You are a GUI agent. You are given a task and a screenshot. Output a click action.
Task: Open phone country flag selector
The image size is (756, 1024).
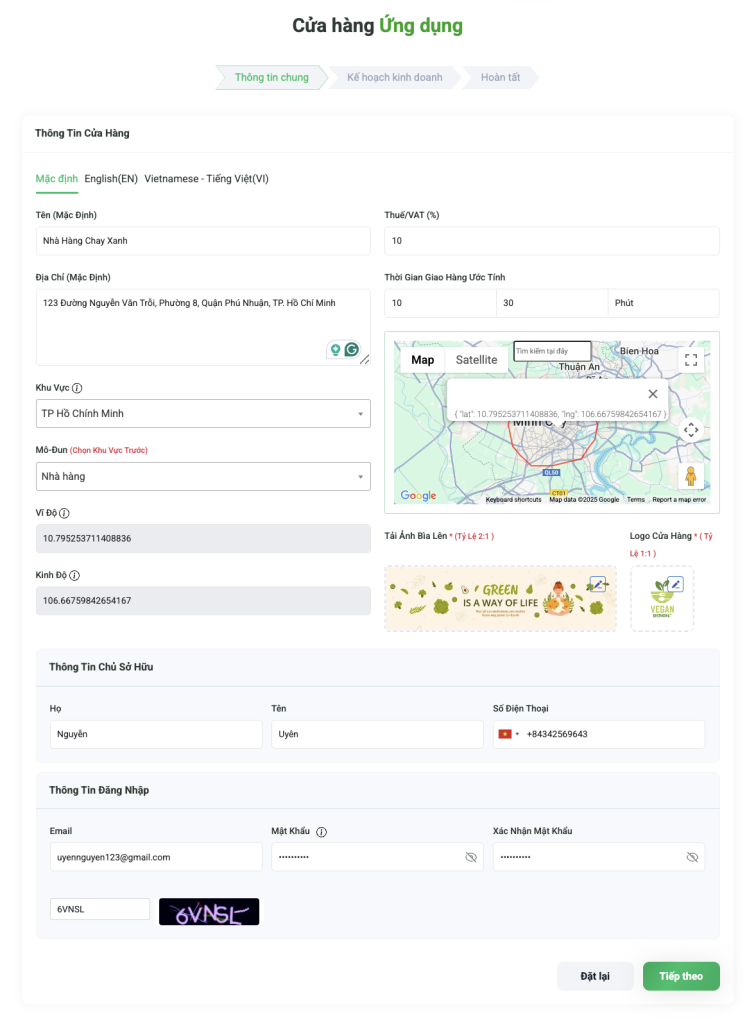(509, 734)
